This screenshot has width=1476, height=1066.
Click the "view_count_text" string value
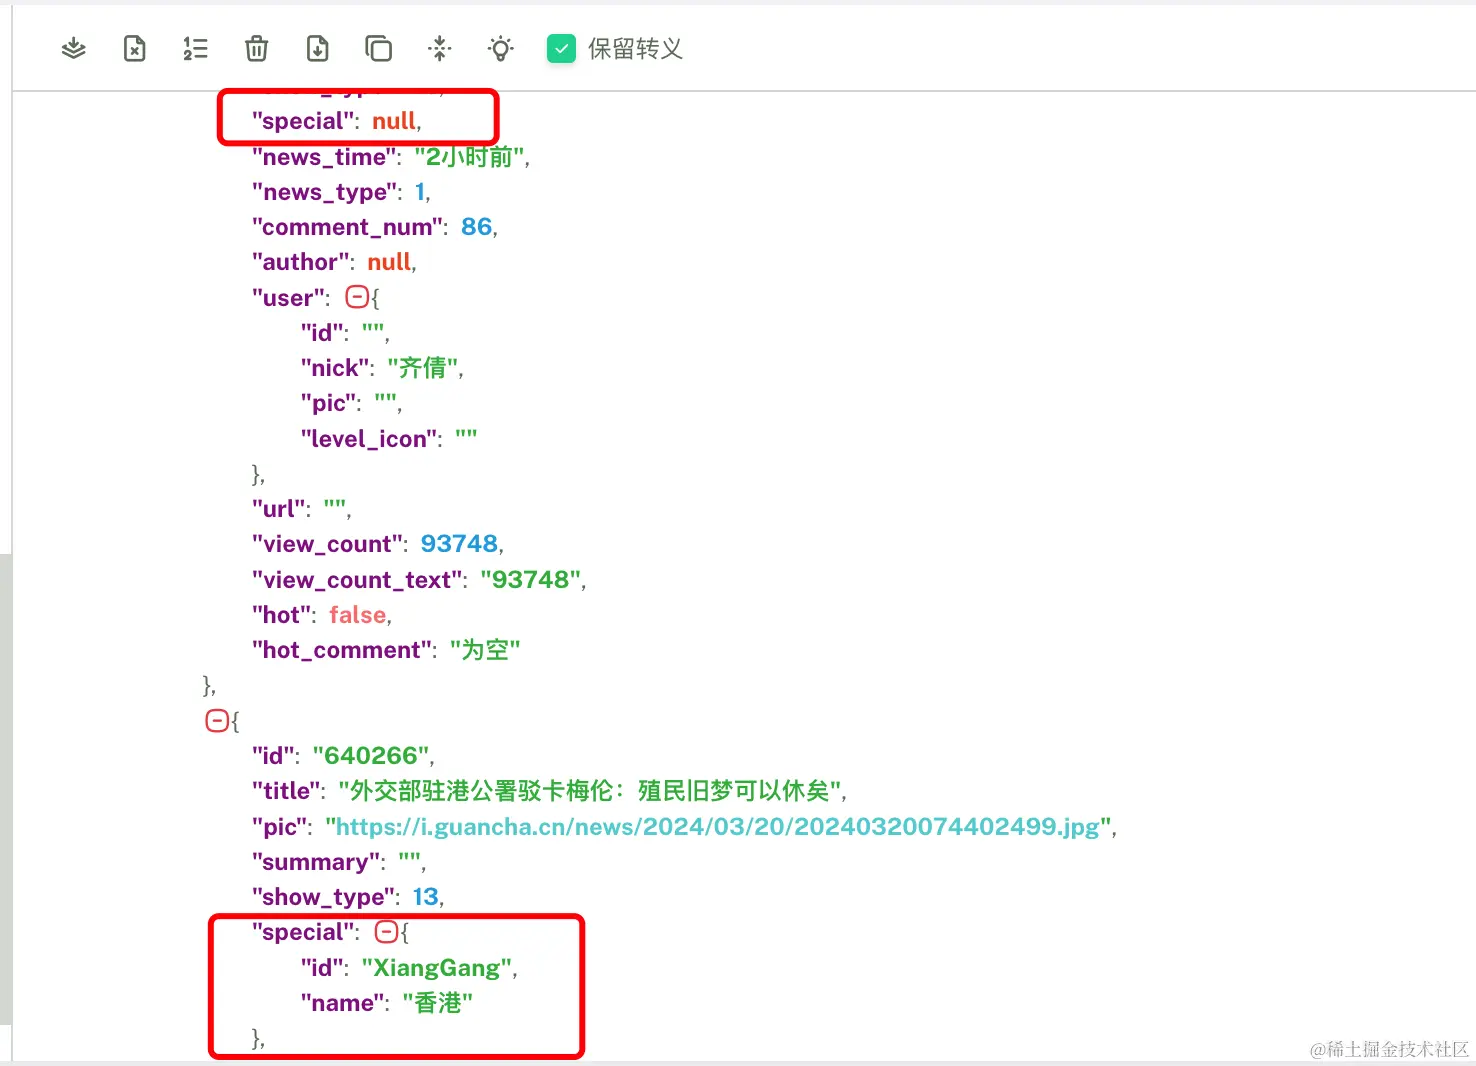530,580
